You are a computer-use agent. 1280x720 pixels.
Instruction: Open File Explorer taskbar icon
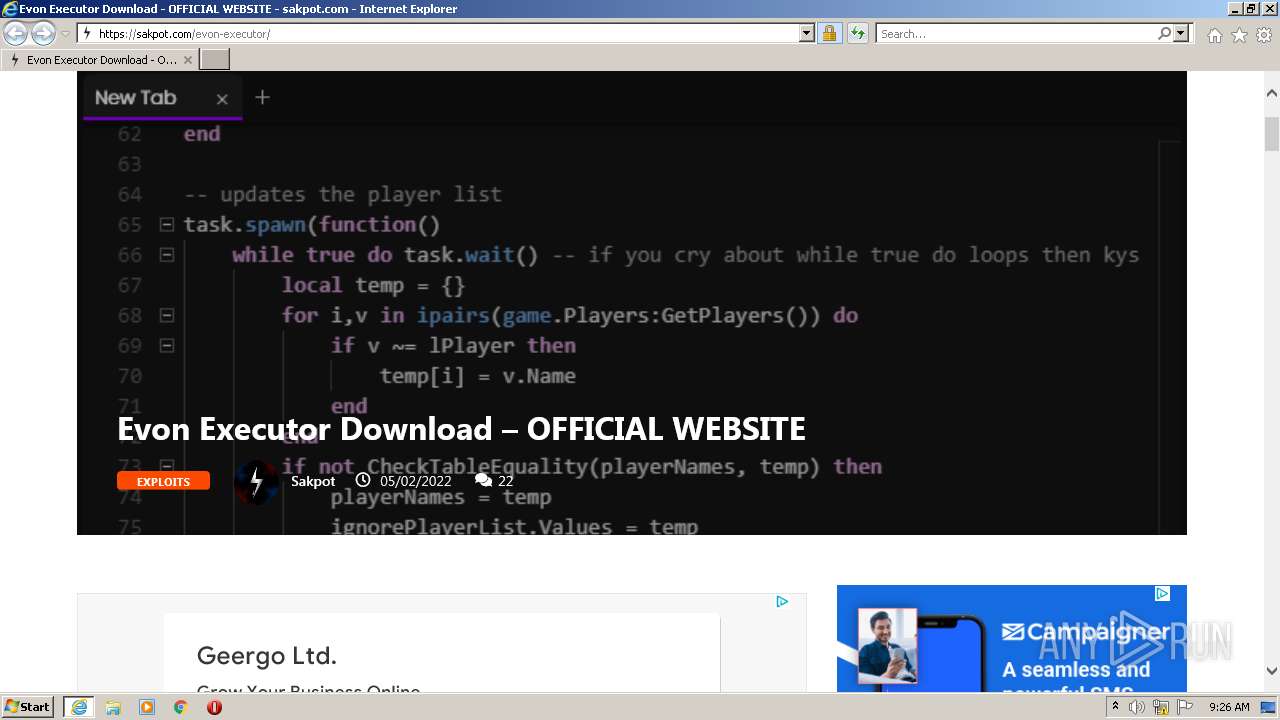click(x=113, y=707)
